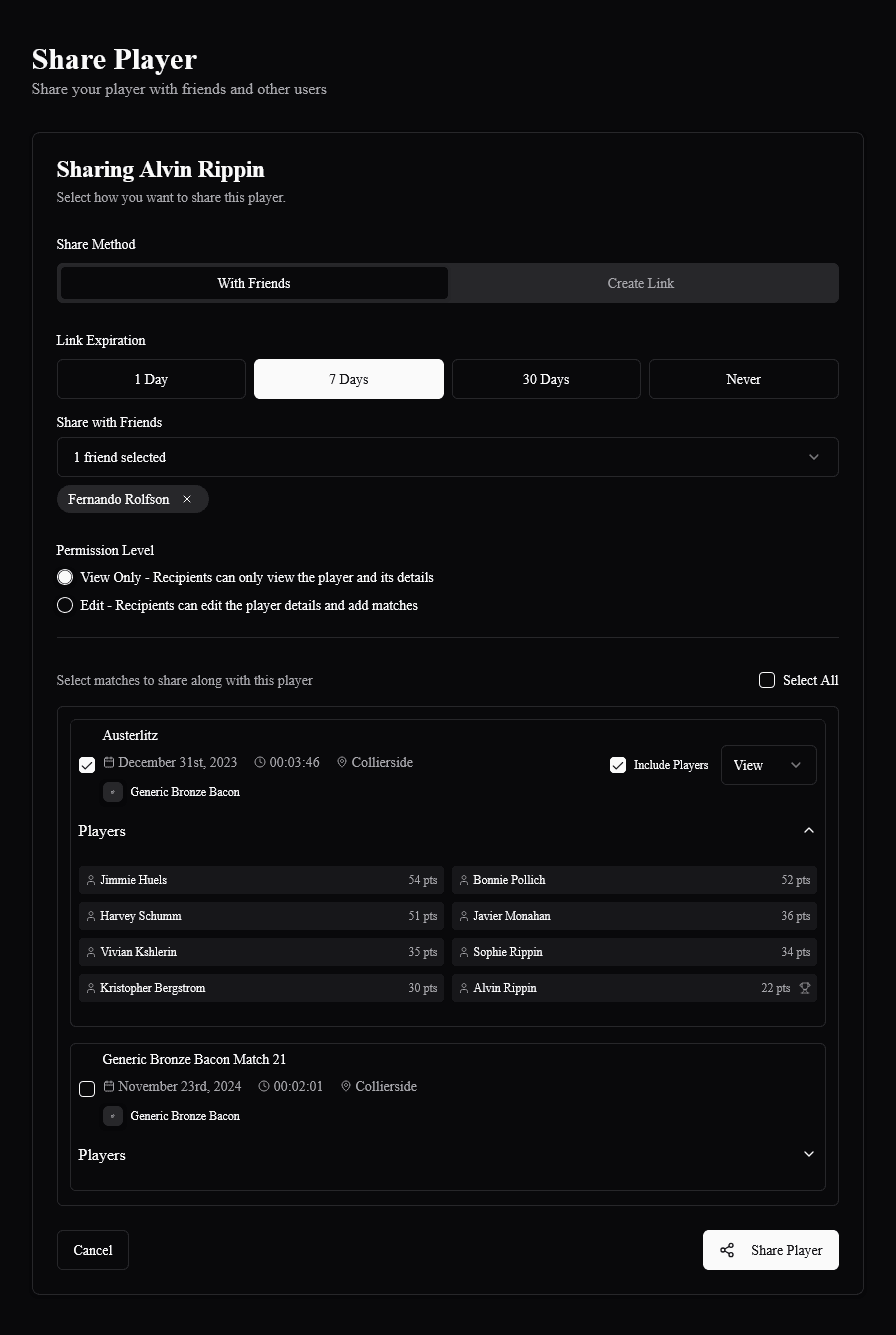Select the With Friends share method
The width and height of the screenshot is (896, 1335).
click(x=253, y=283)
